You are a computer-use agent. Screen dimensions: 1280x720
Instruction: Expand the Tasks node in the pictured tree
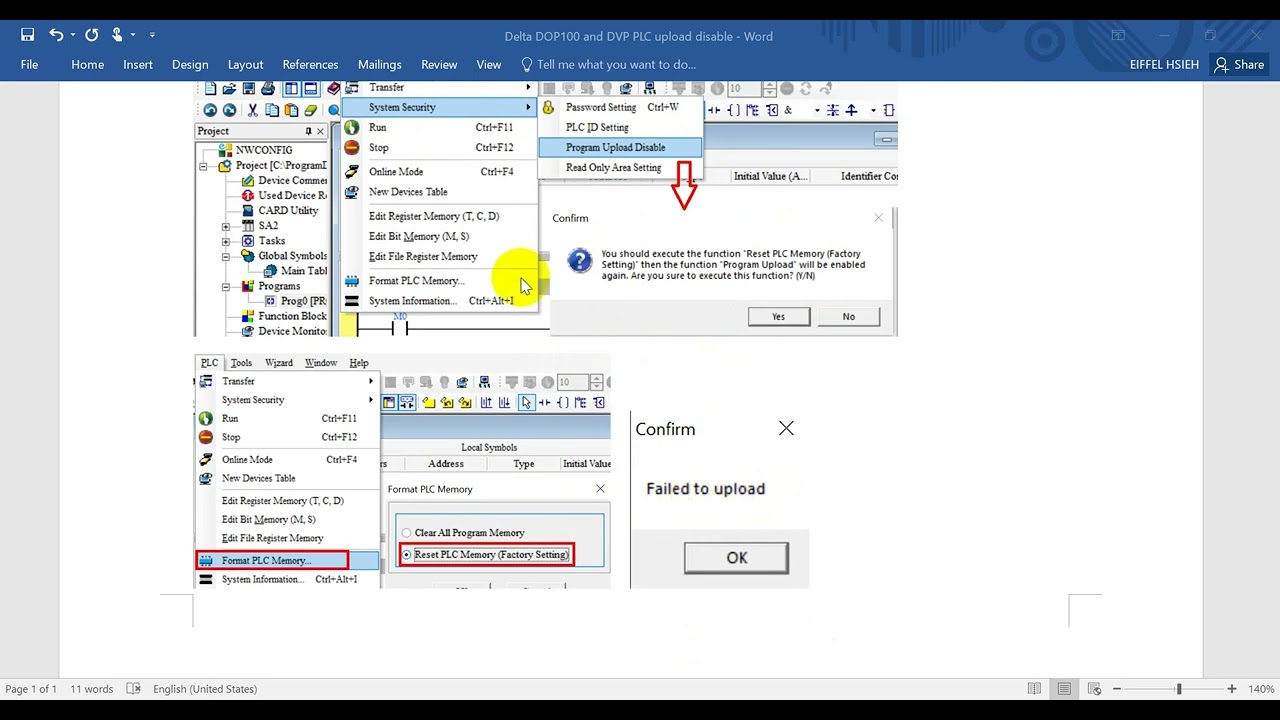coord(226,241)
